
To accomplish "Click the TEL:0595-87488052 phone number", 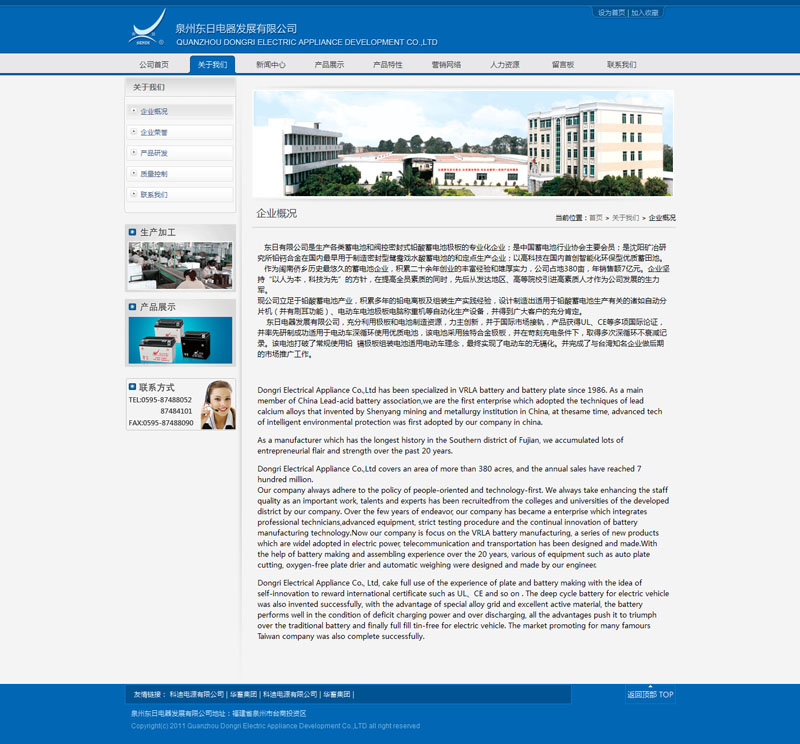I will (160, 400).
